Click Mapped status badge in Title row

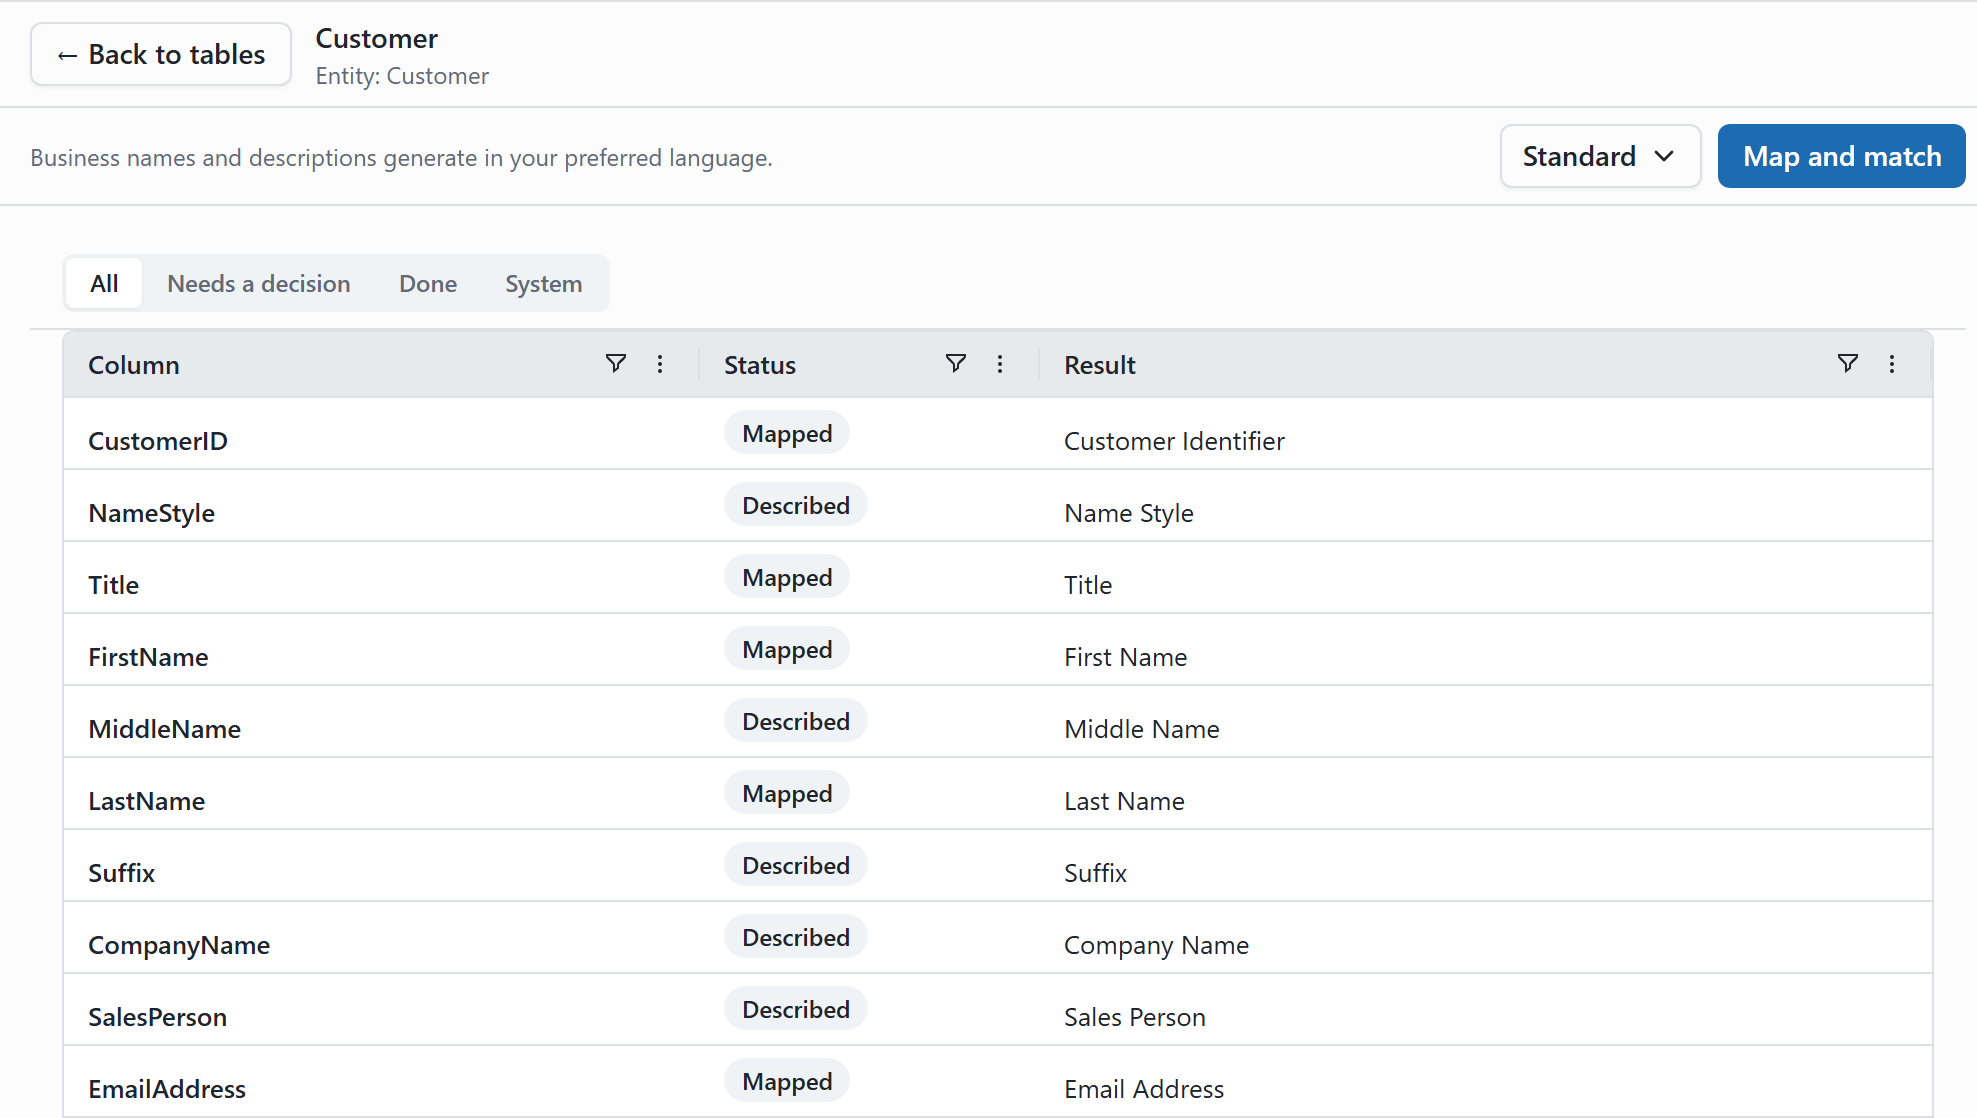tap(787, 577)
